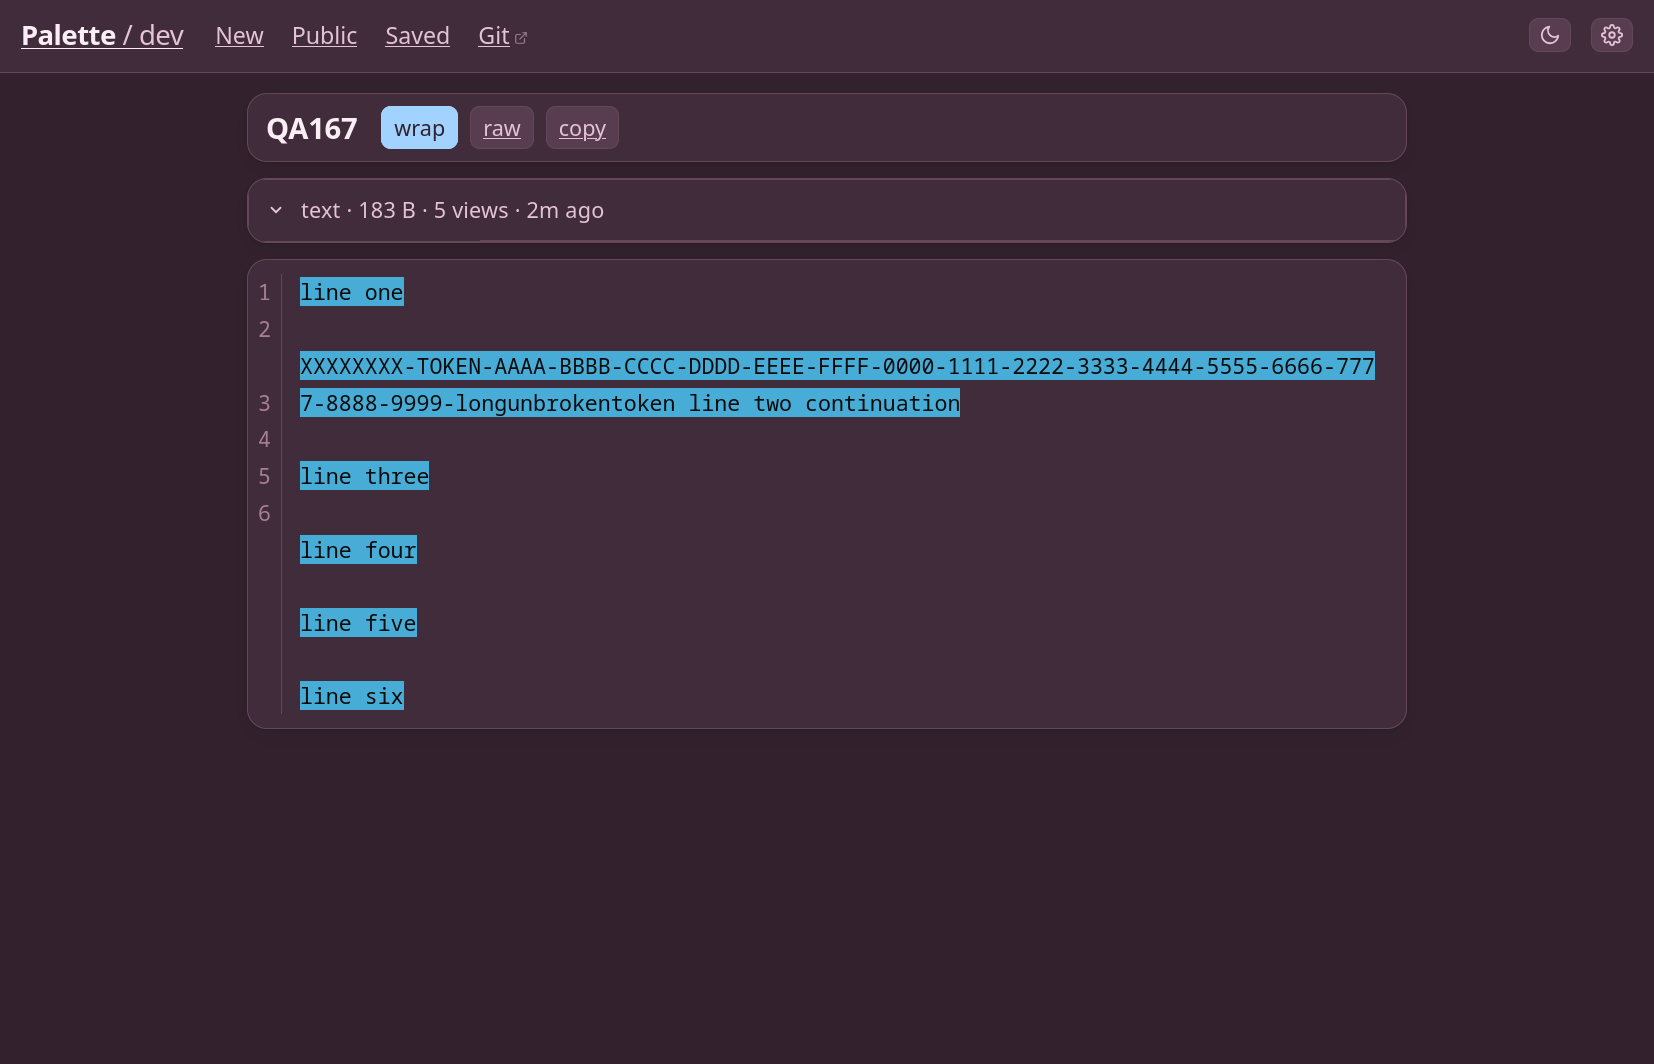Image resolution: width=1654 pixels, height=1064 pixels.
Task: Follow the Git link
Action: pyautogui.click(x=494, y=36)
